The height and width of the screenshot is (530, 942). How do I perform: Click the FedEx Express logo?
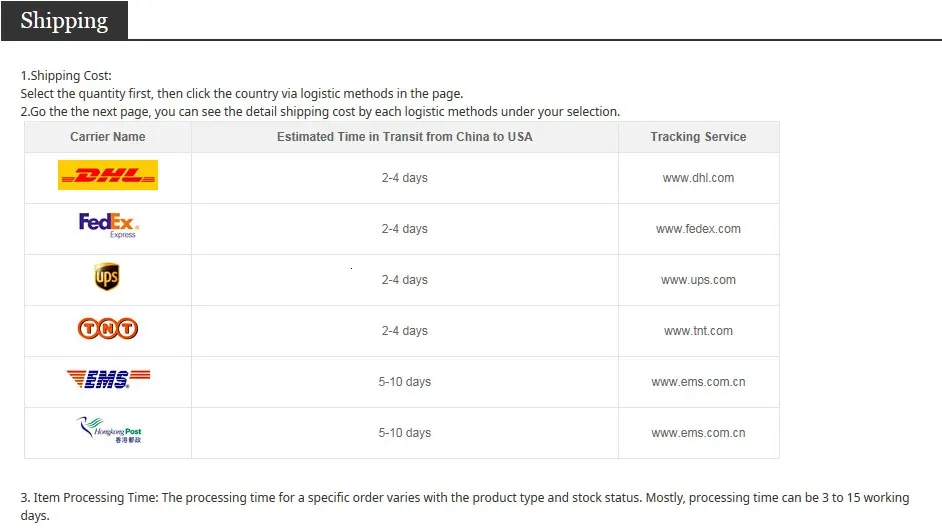109,225
